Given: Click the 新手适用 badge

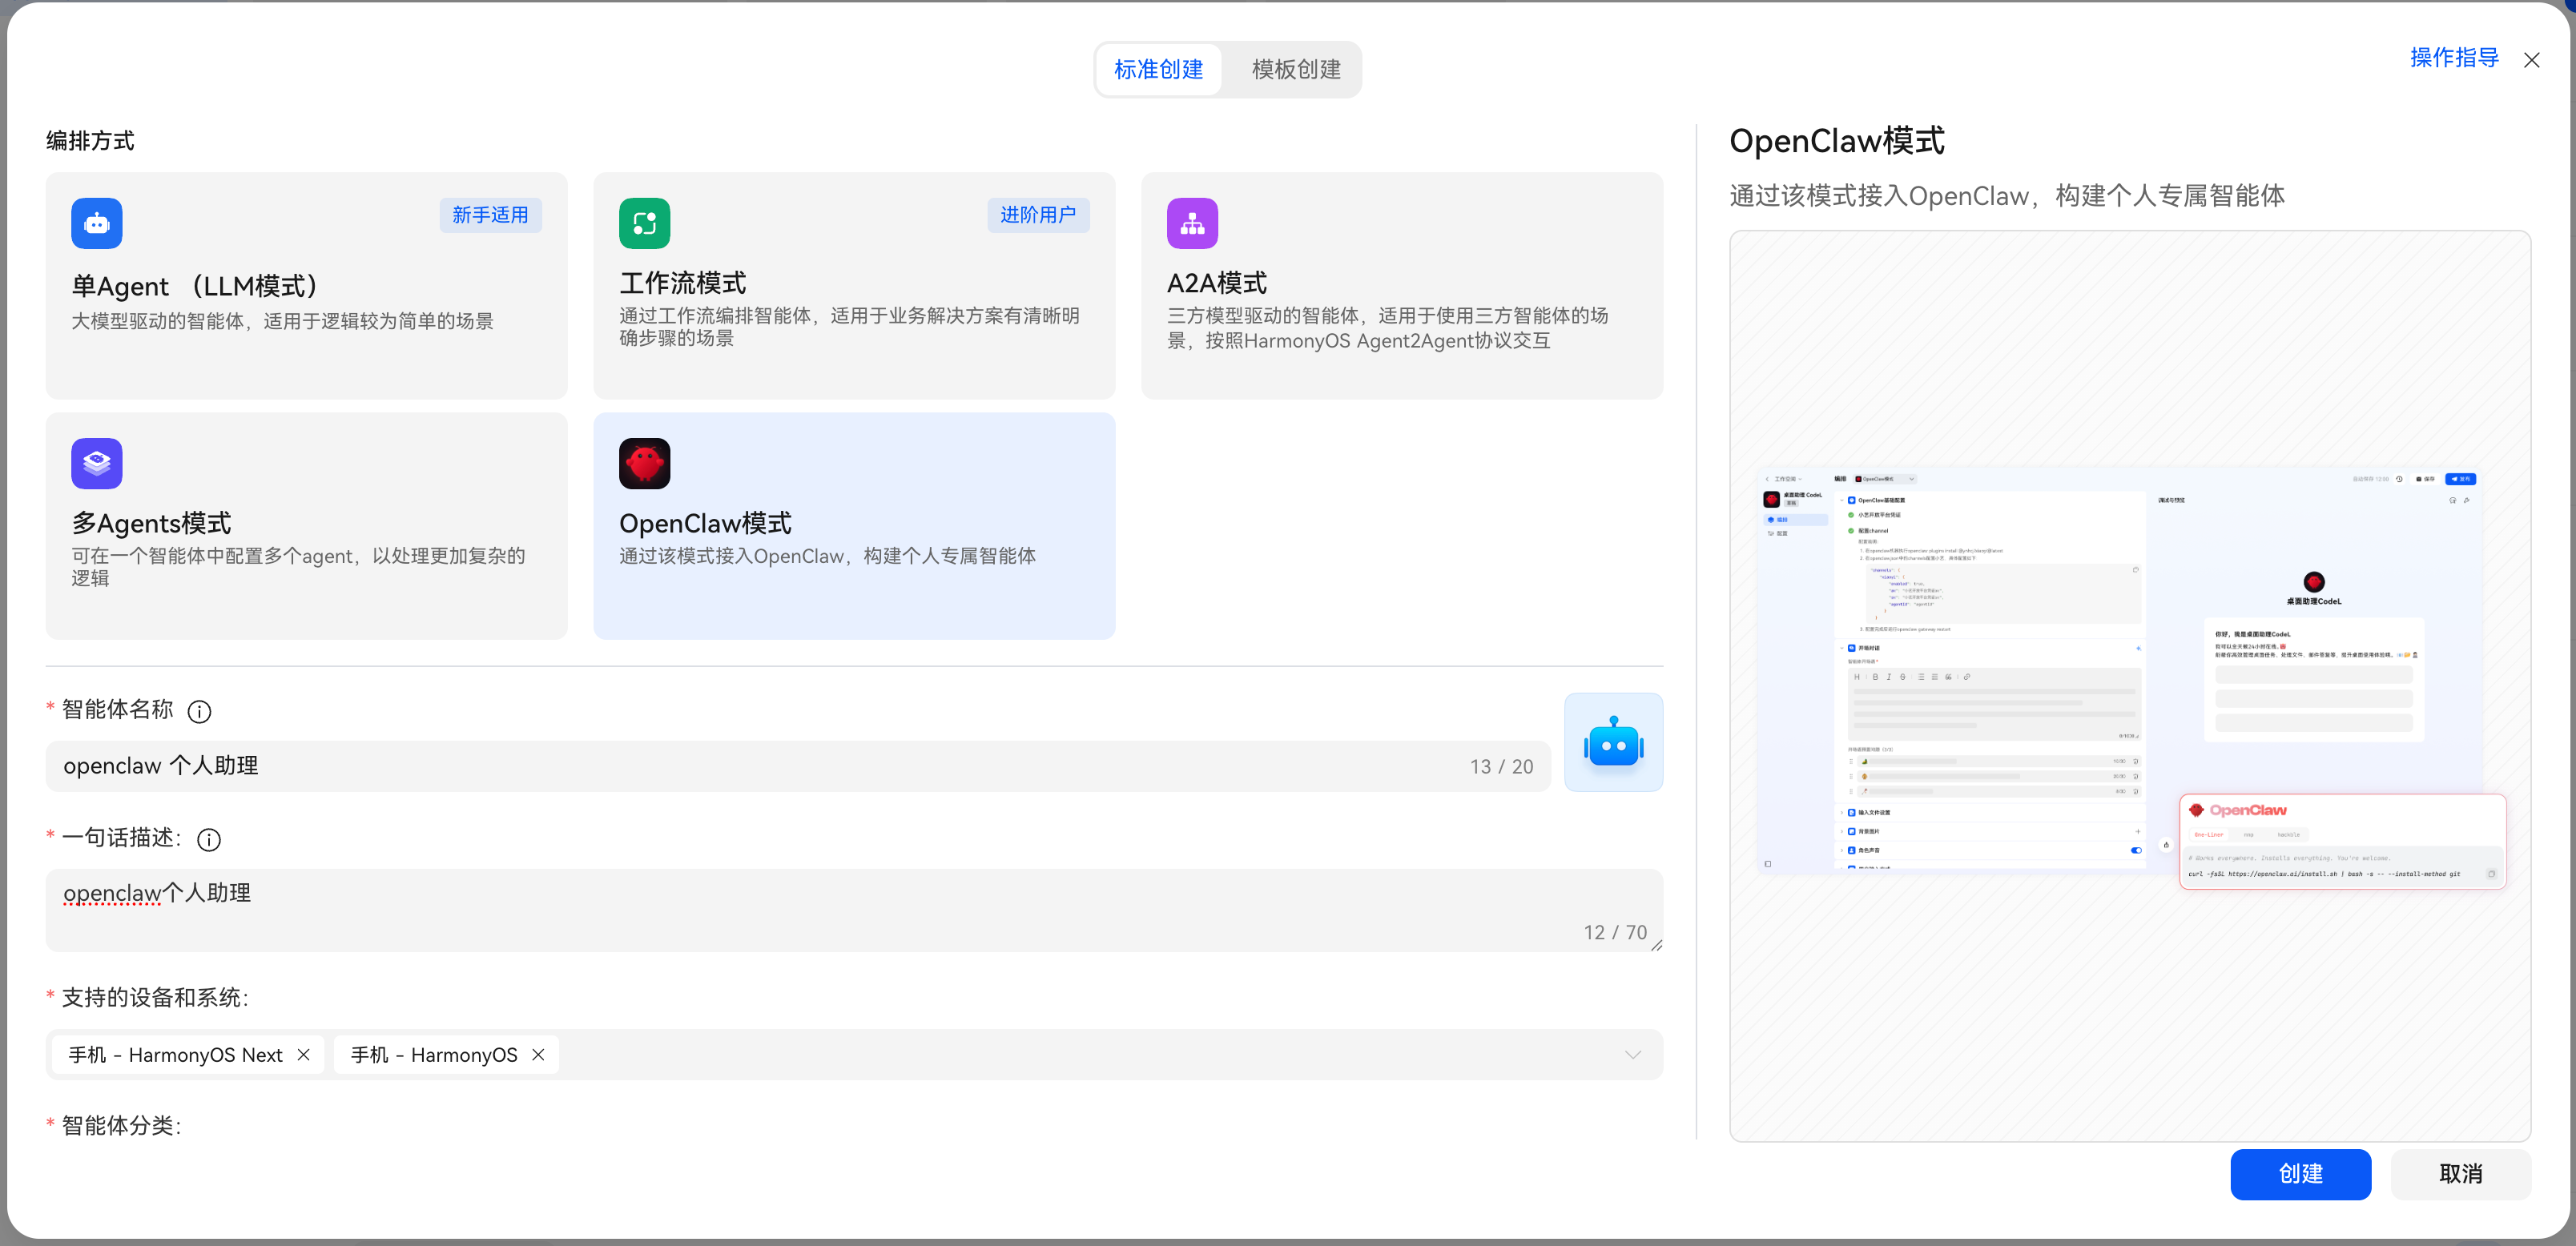Looking at the screenshot, I should click(x=490, y=215).
